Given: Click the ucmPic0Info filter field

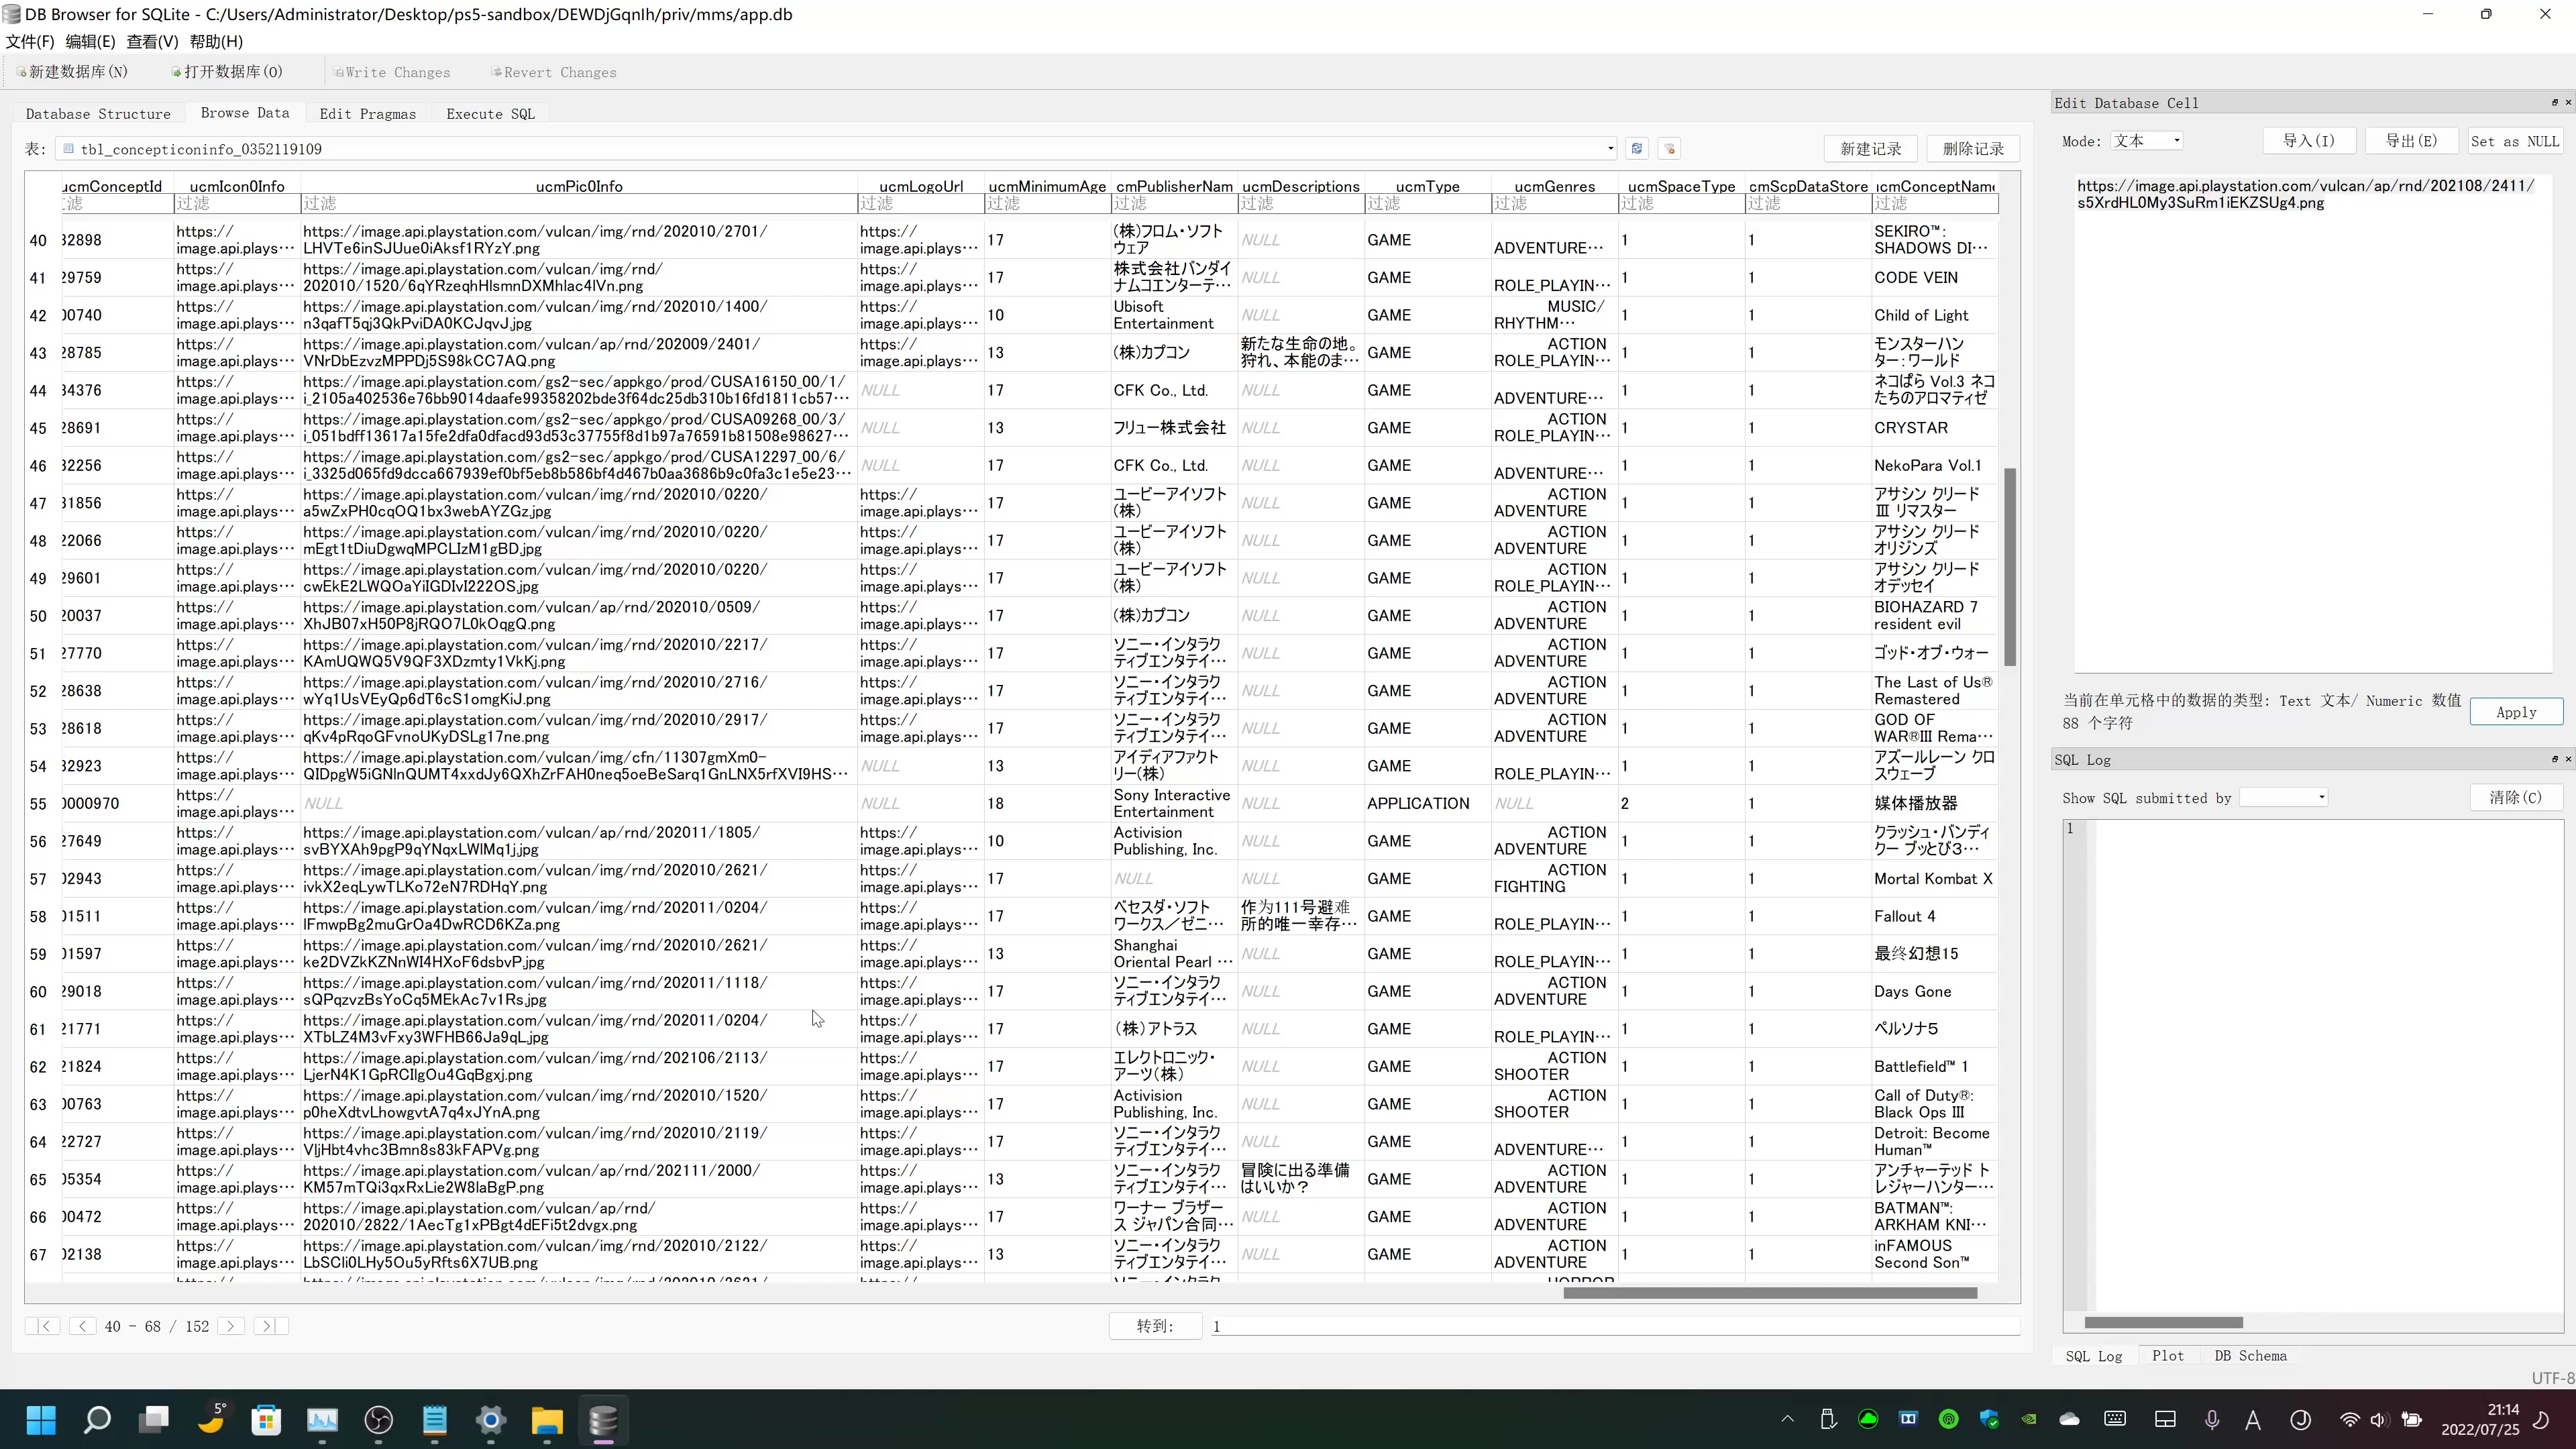Looking at the screenshot, I should tap(578, 203).
